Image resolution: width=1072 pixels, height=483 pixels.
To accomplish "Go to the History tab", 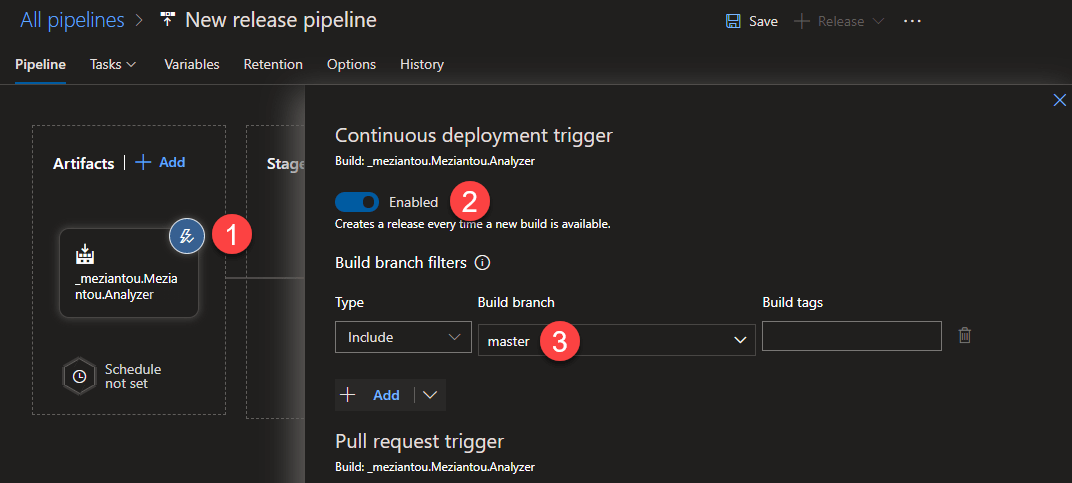I will pyautogui.click(x=421, y=64).
